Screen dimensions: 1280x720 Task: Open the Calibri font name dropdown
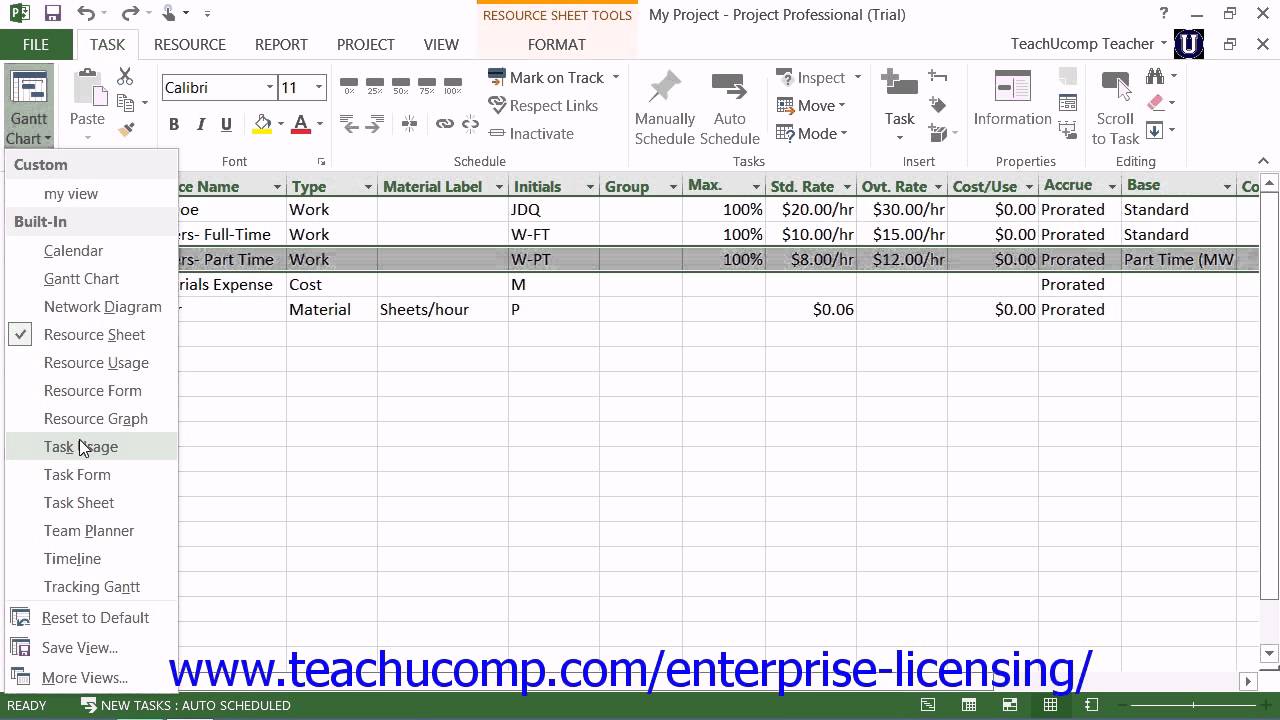[269, 88]
